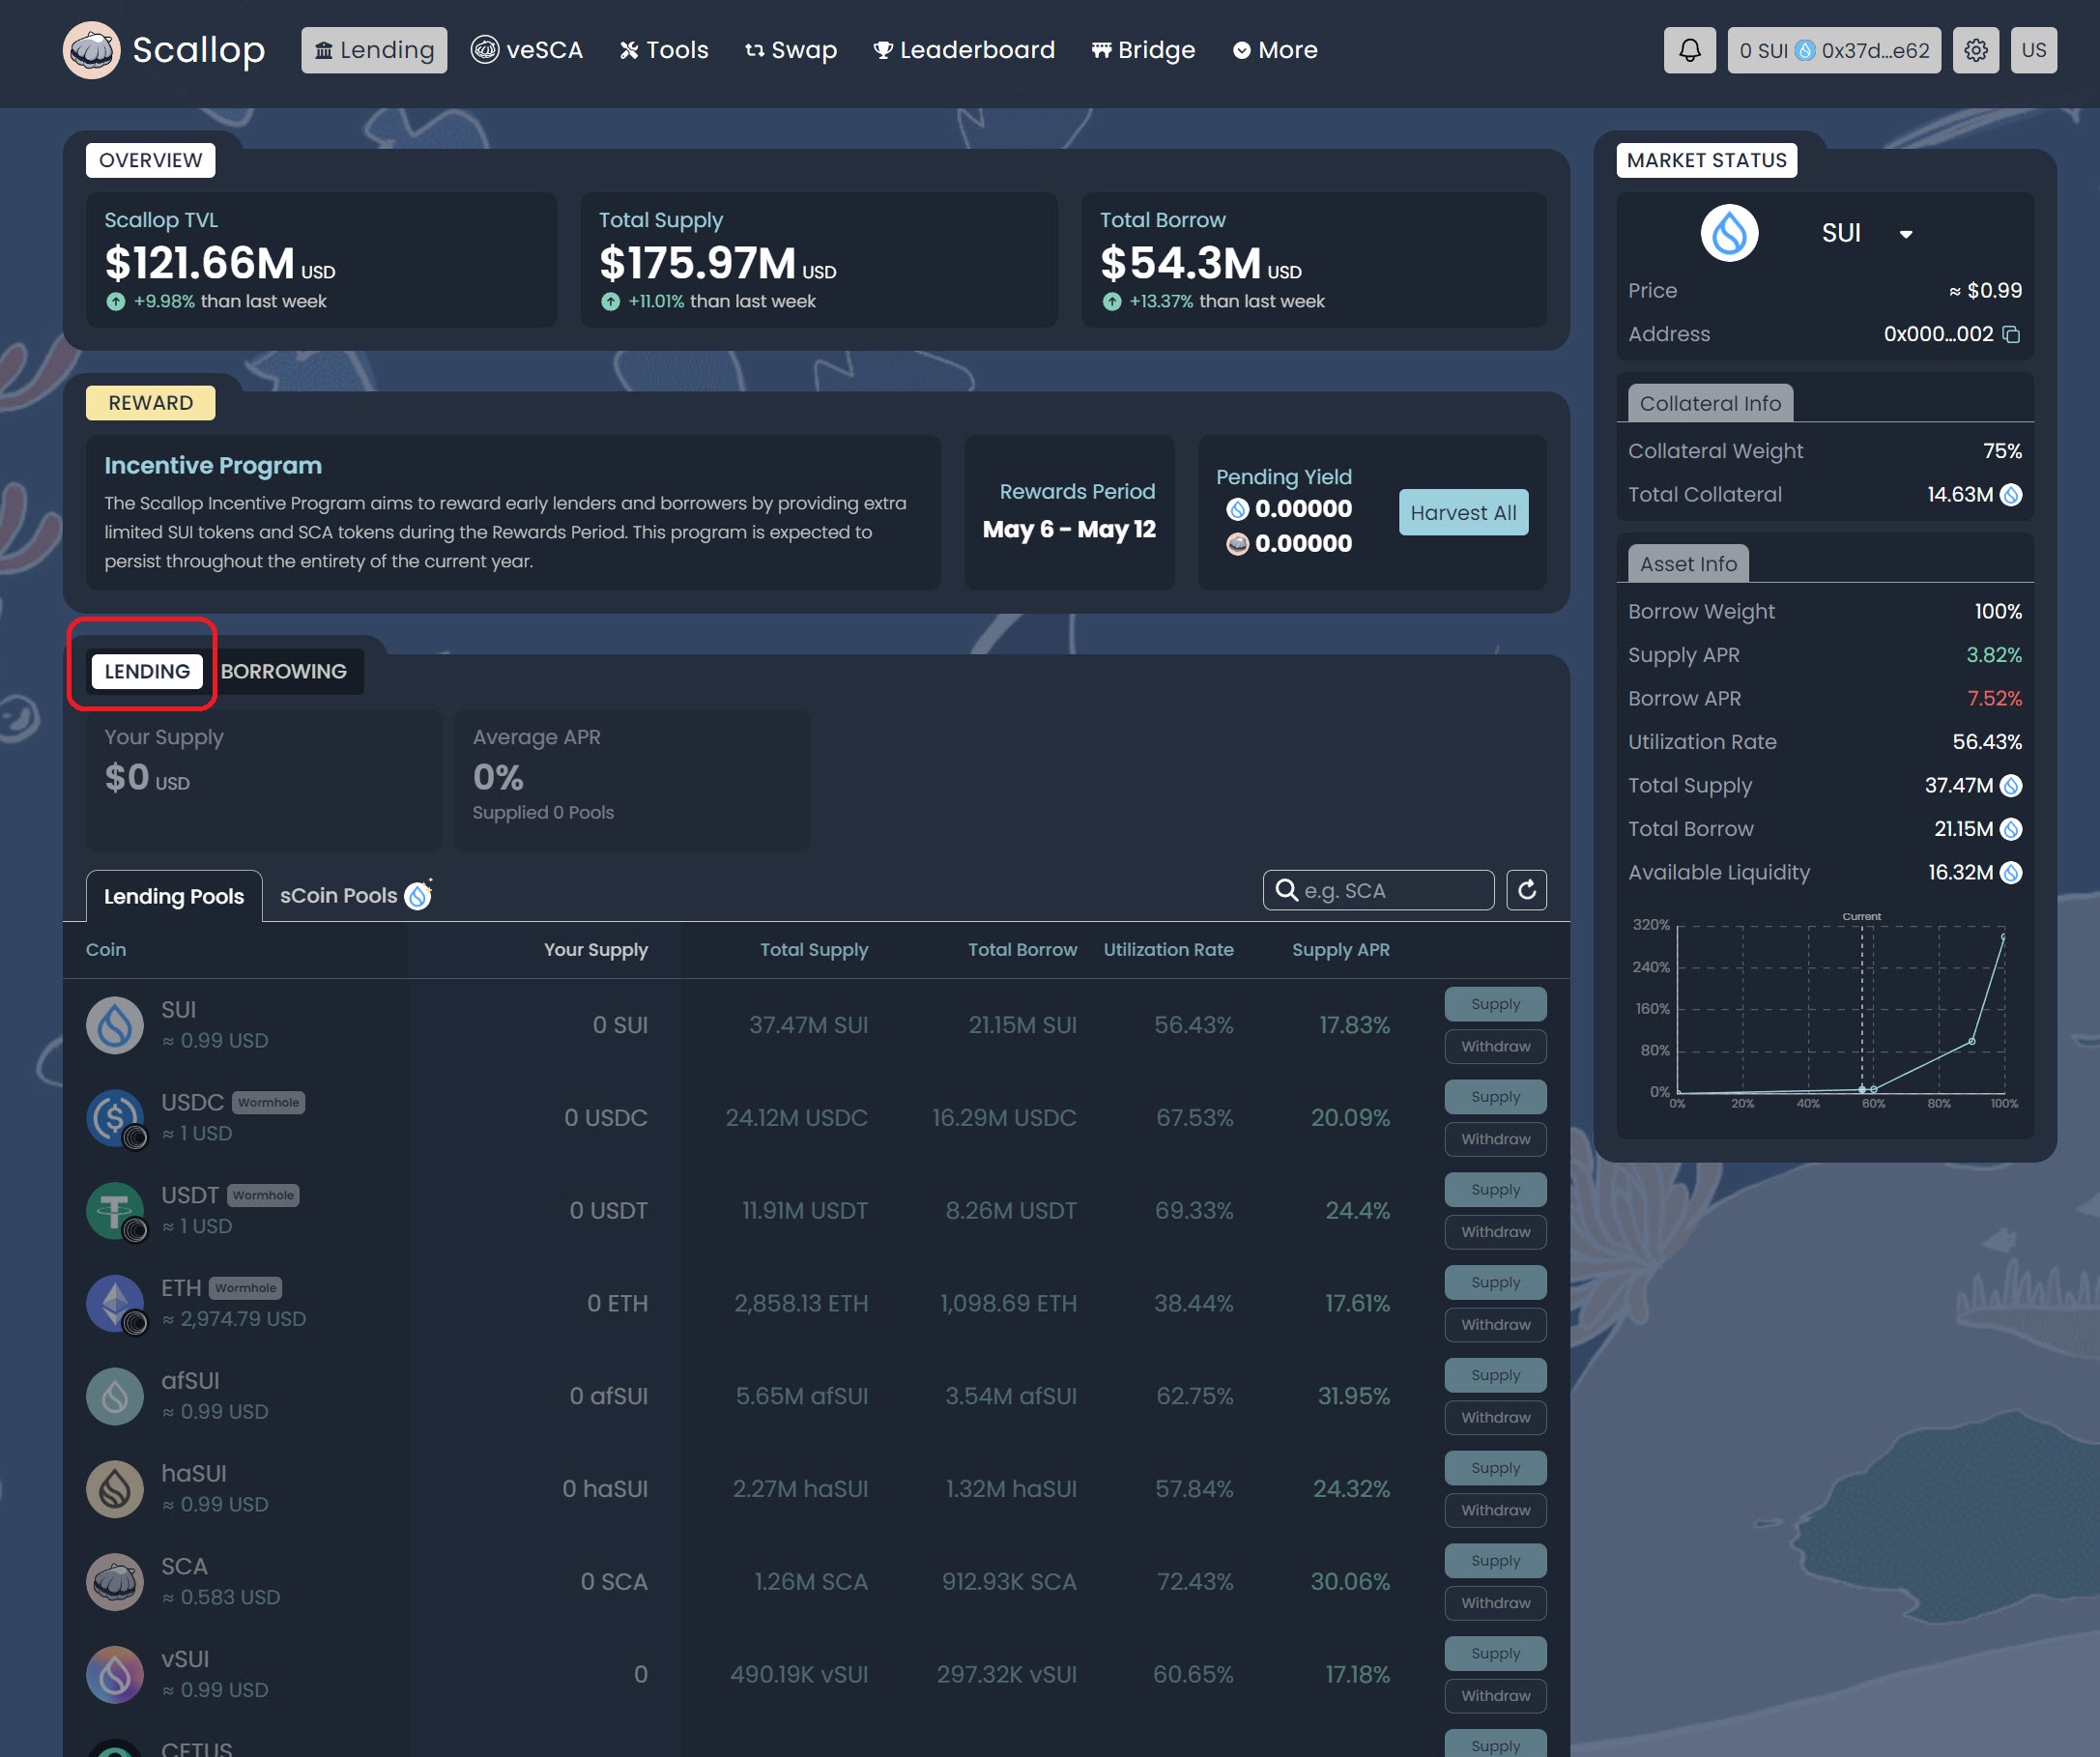Click the SCA coin shell icon
This screenshot has width=2100, height=1757.
pyautogui.click(x=115, y=1581)
